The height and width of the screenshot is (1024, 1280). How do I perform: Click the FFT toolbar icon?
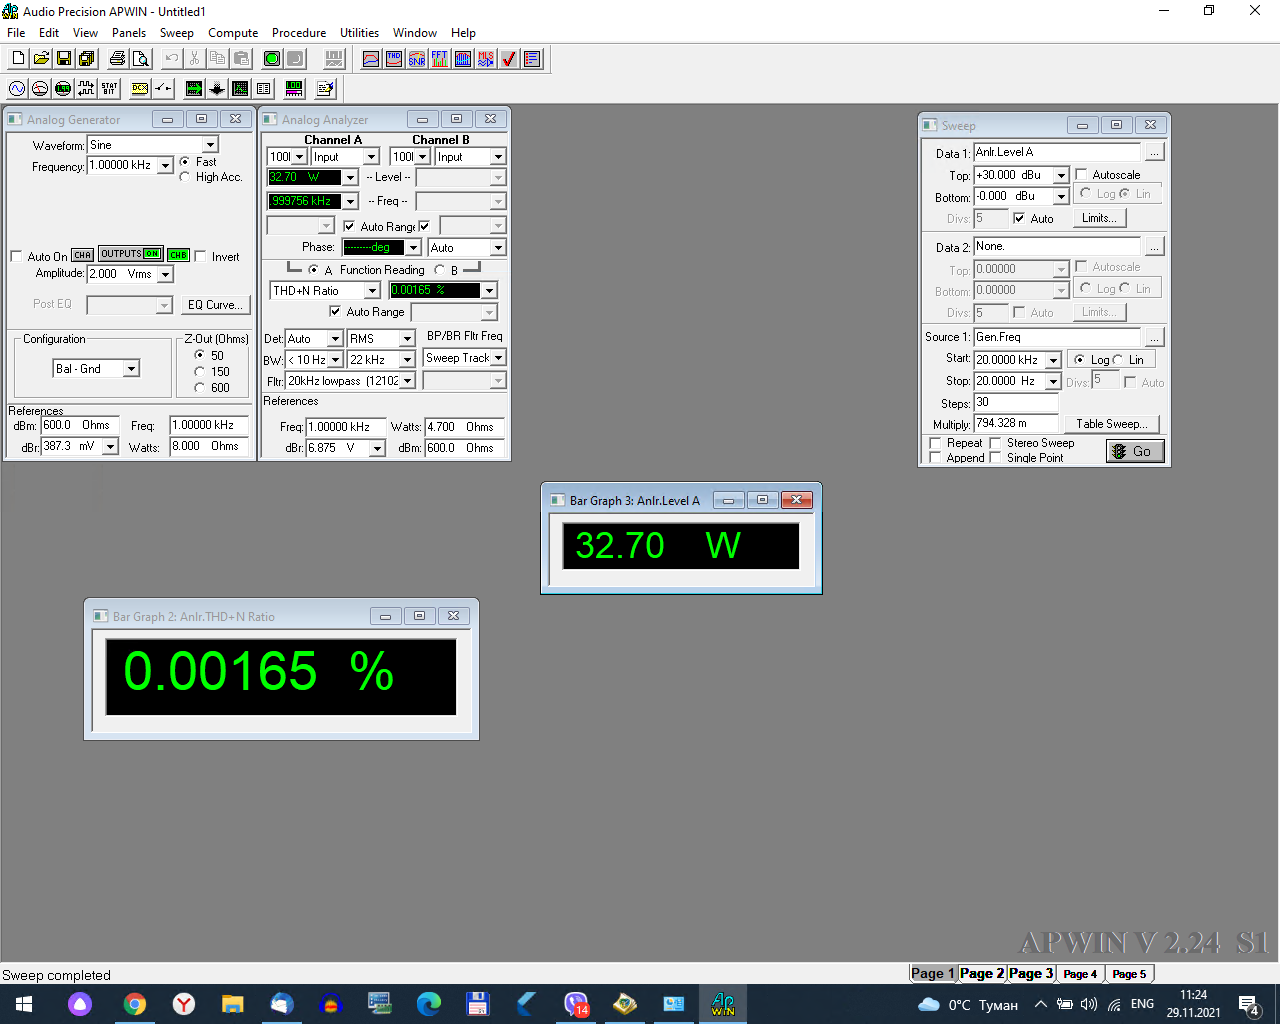pyautogui.click(x=440, y=59)
